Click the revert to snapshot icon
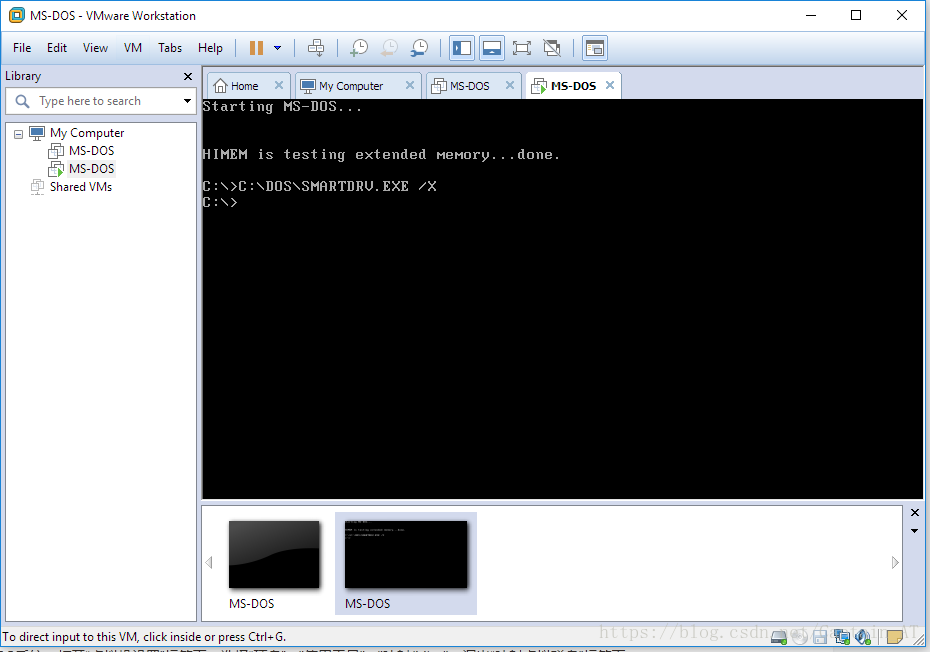930x652 pixels. click(x=389, y=48)
